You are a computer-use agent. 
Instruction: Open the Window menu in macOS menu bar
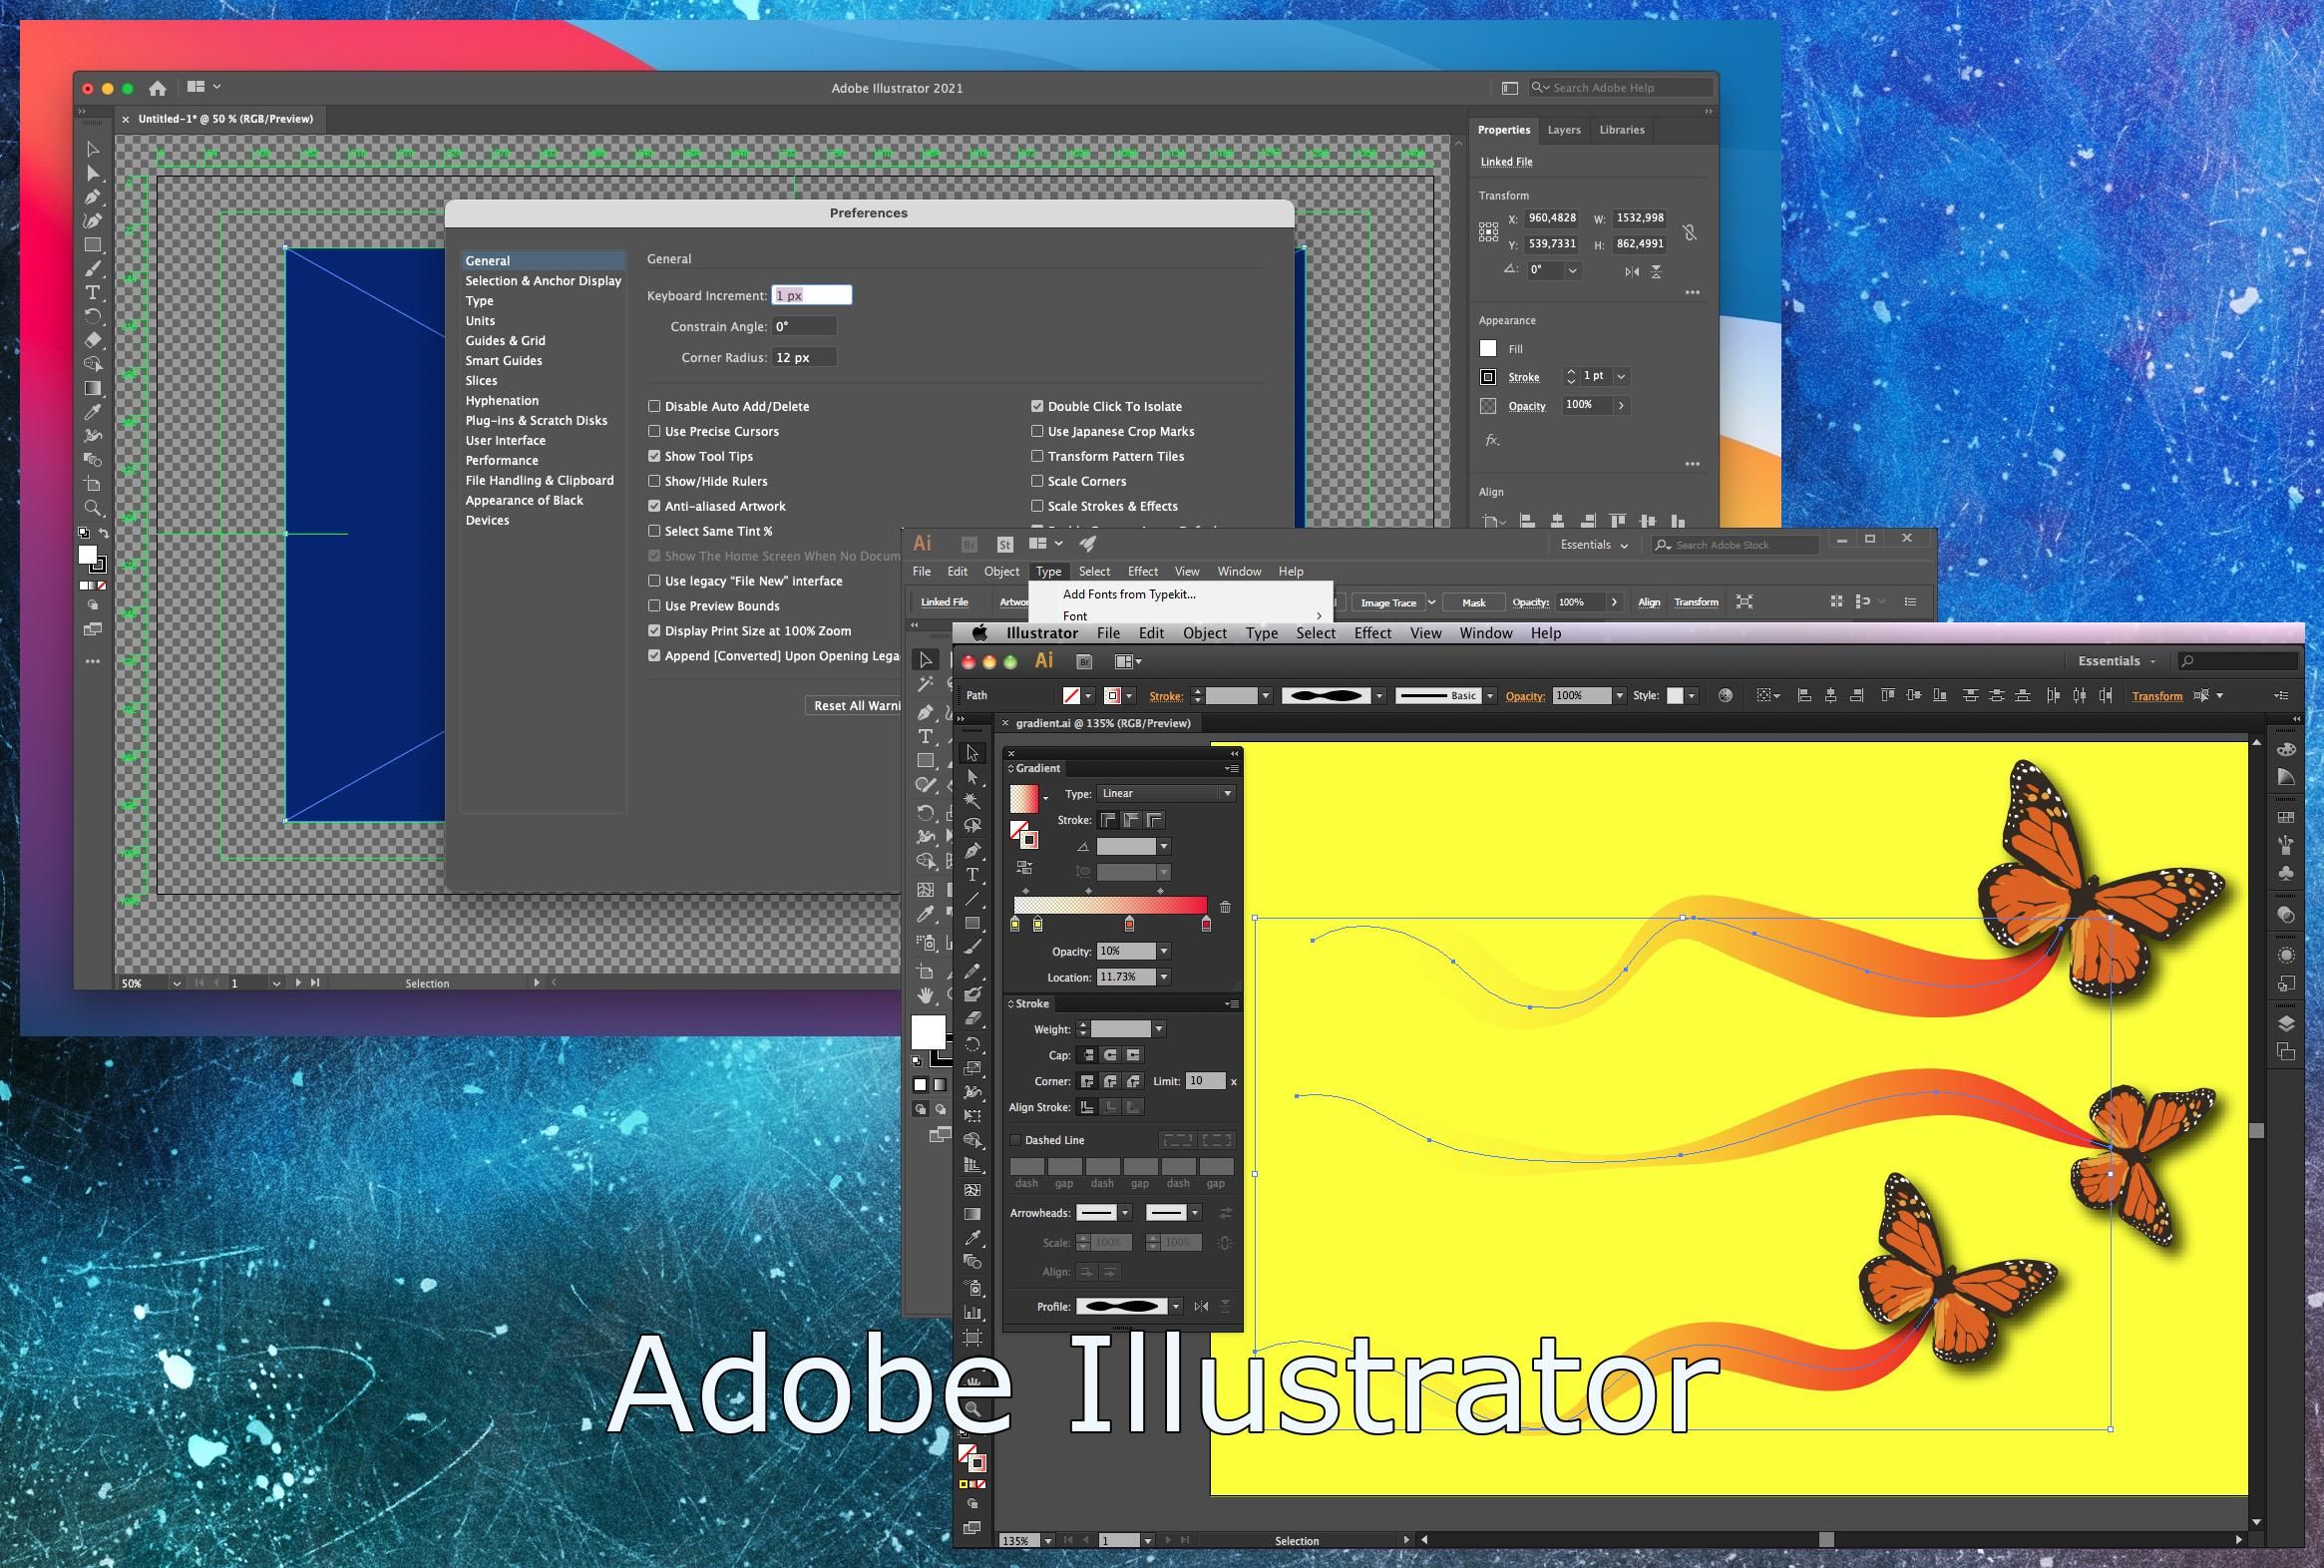coord(1485,633)
